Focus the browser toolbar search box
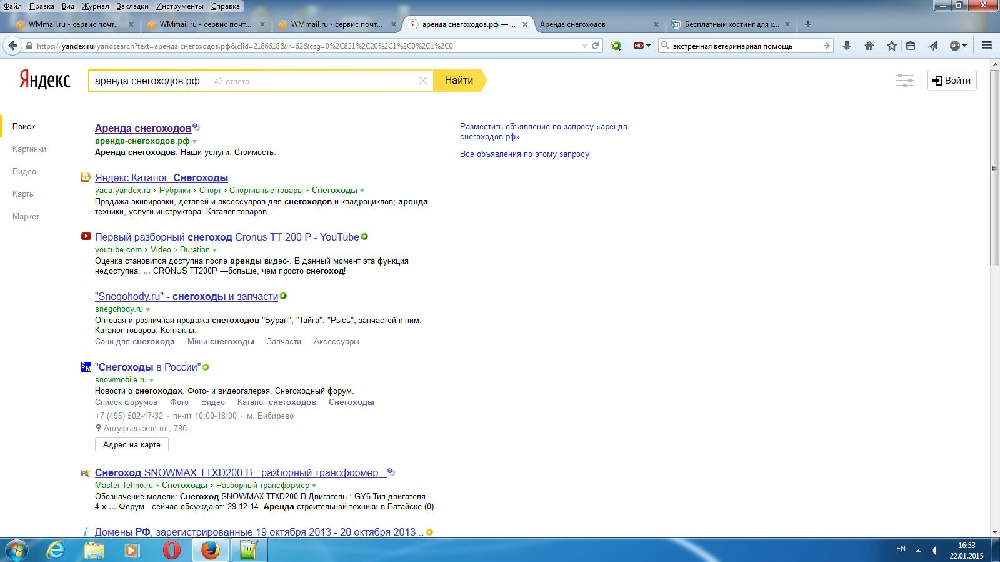1000x562 pixels. pos(746,46)
